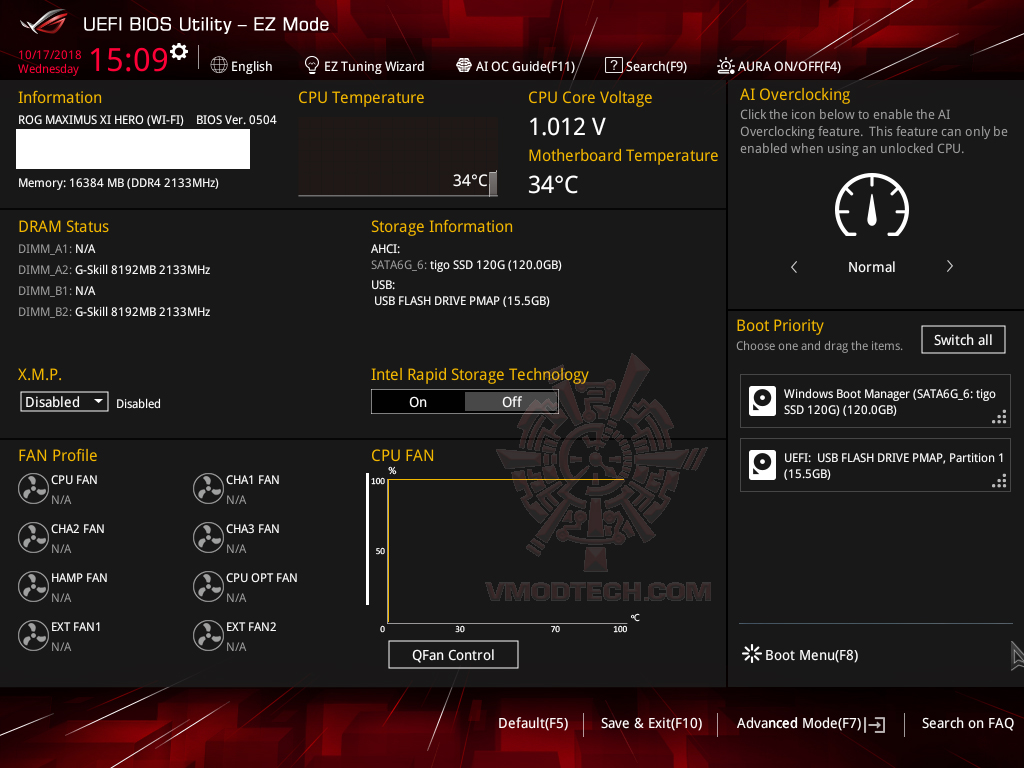Click ROG MAXIMUS XI HERO (WI-FI) text
This screenshot has height=768, width=1024.
coord(101,120)
